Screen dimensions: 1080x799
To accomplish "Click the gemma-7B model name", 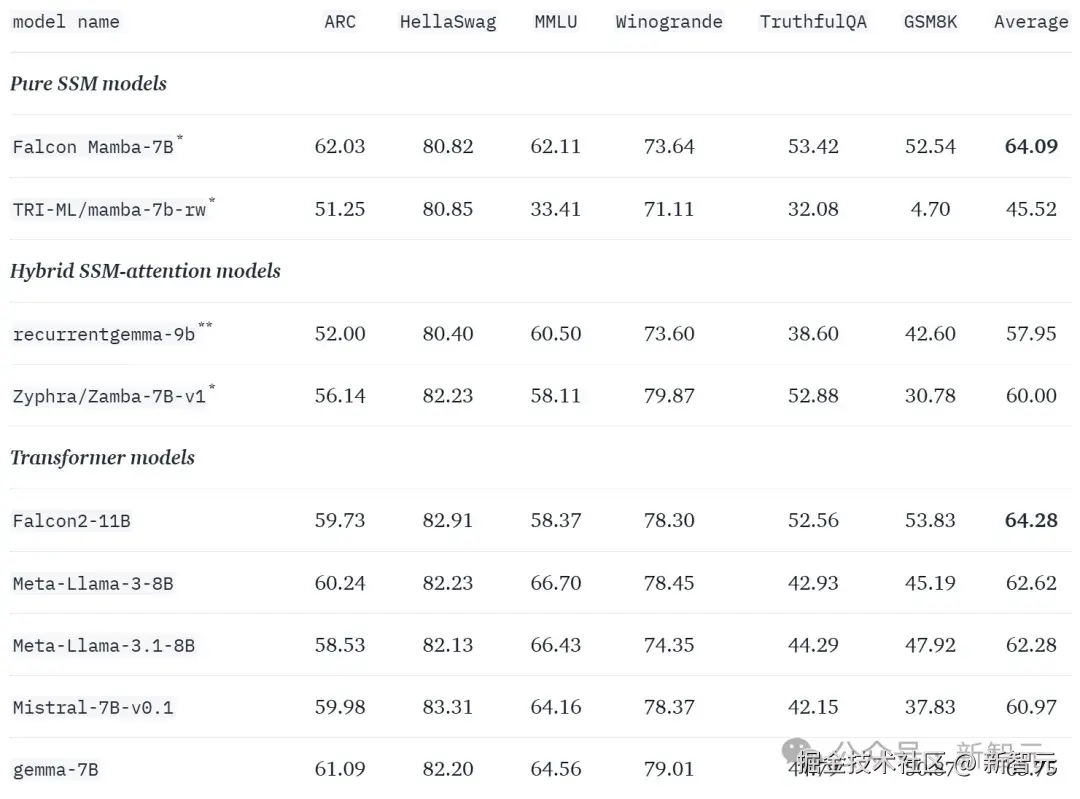I will coord(56,770).
